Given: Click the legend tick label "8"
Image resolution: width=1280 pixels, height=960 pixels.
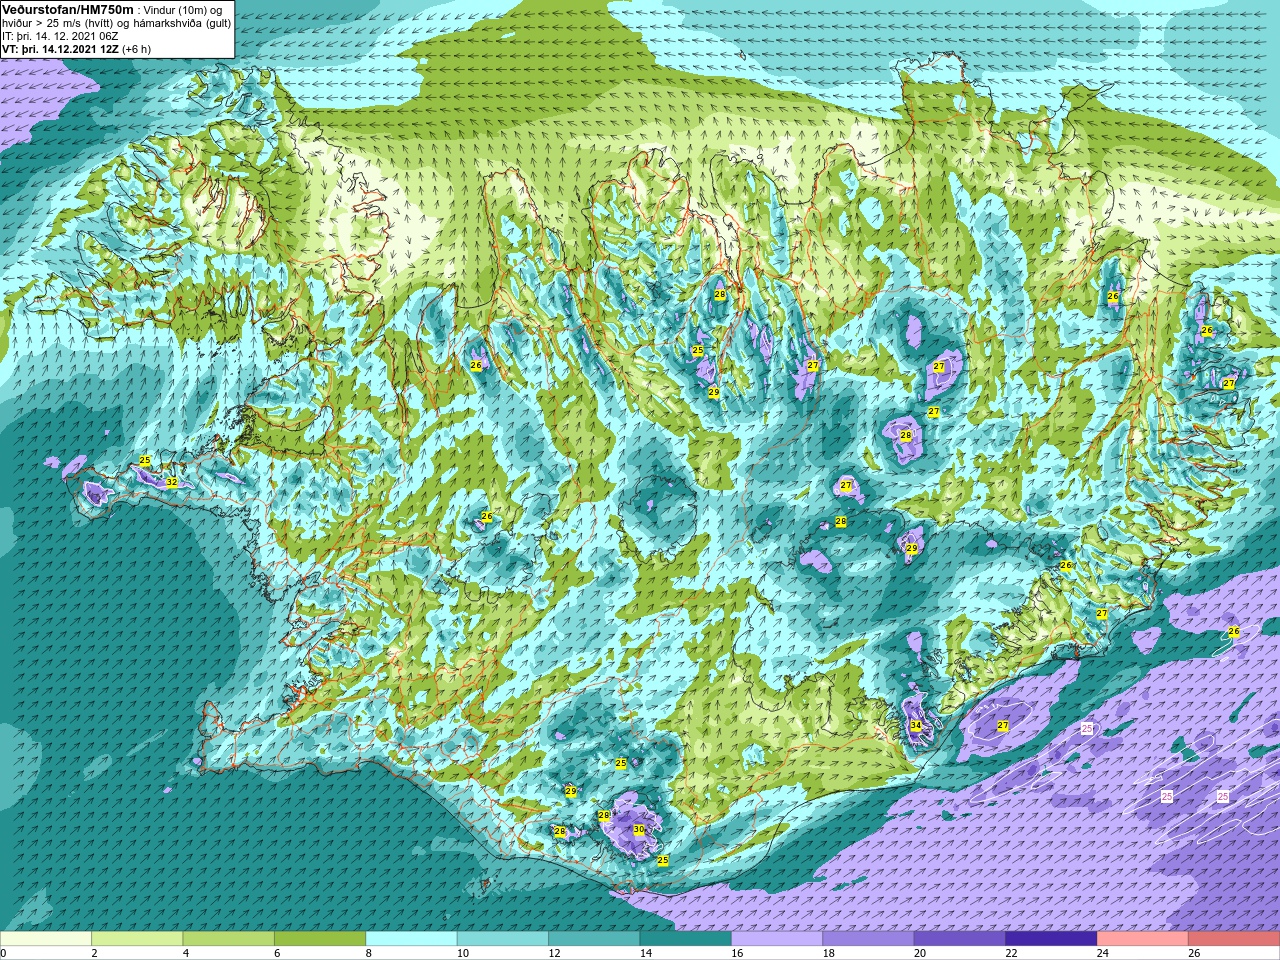Looking at the screenshot, I should pos(368,953).
